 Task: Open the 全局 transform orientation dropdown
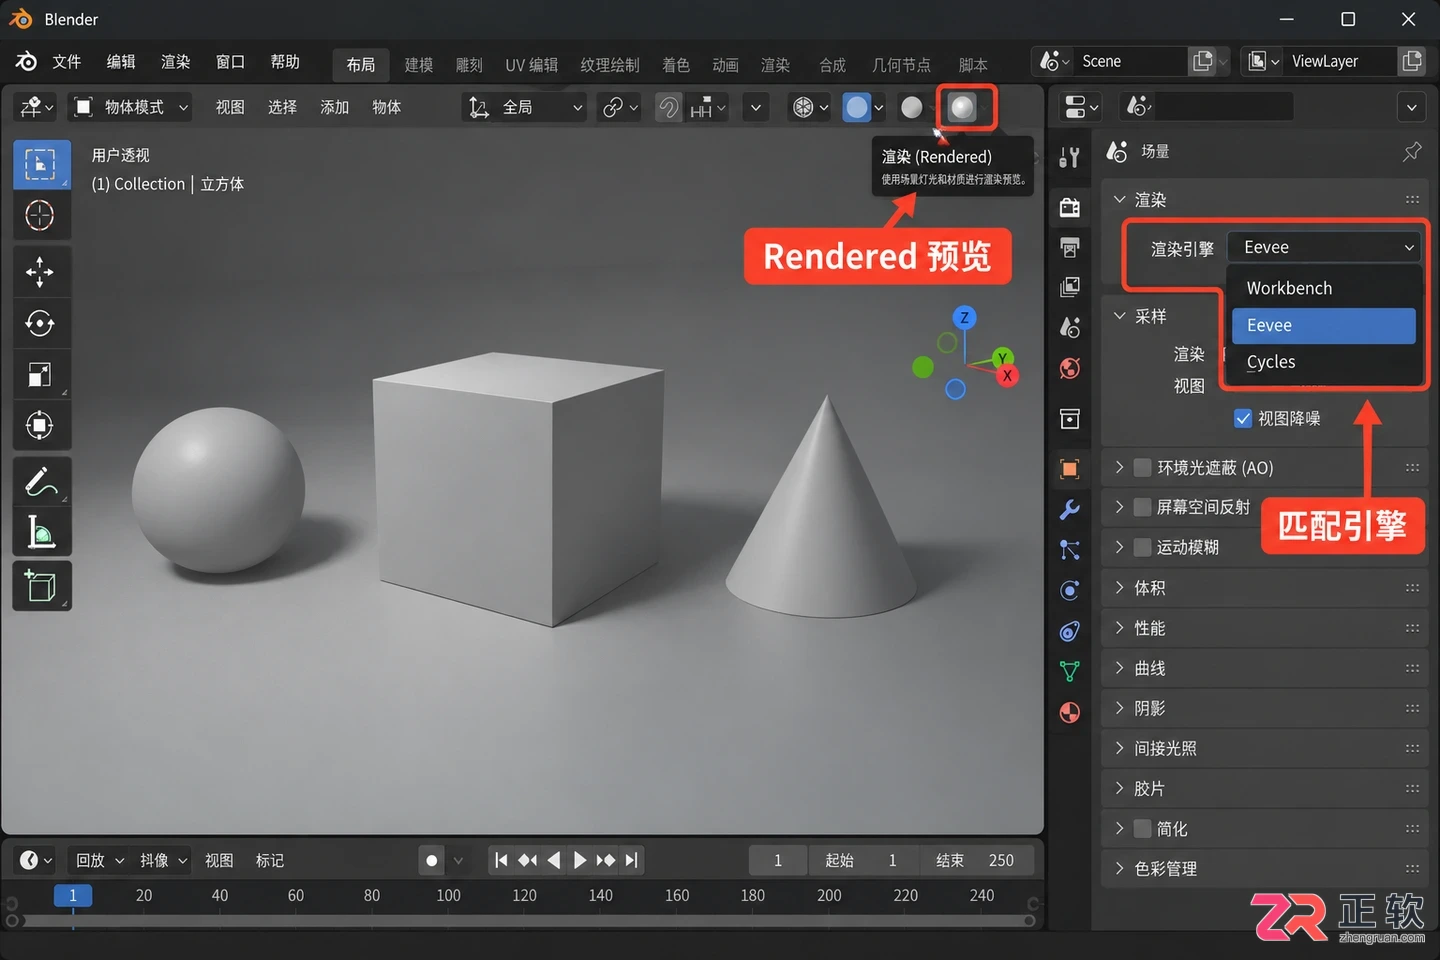pyautogui.click(x=525, y=107)
